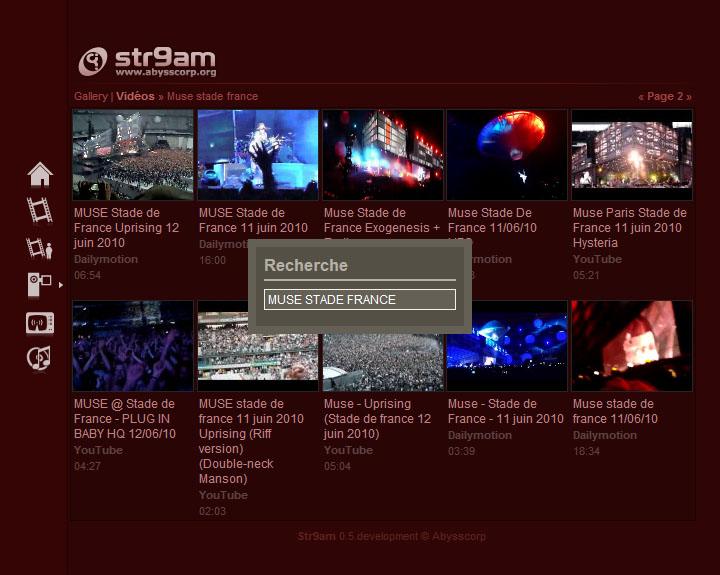Click the str9am logo

(147, 61)
